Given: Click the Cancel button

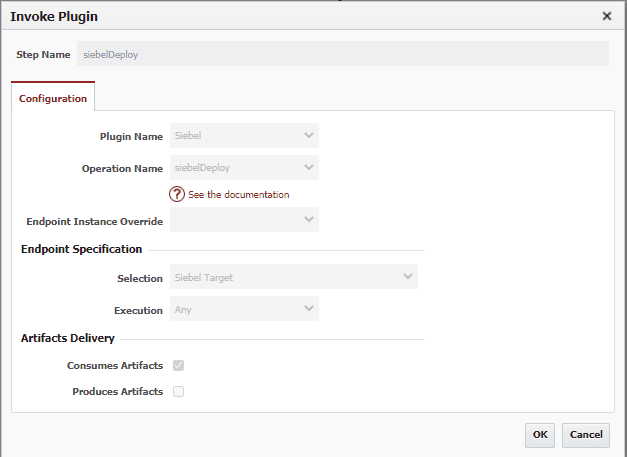Looking at the screenshot, I should (x=586, y=435).
